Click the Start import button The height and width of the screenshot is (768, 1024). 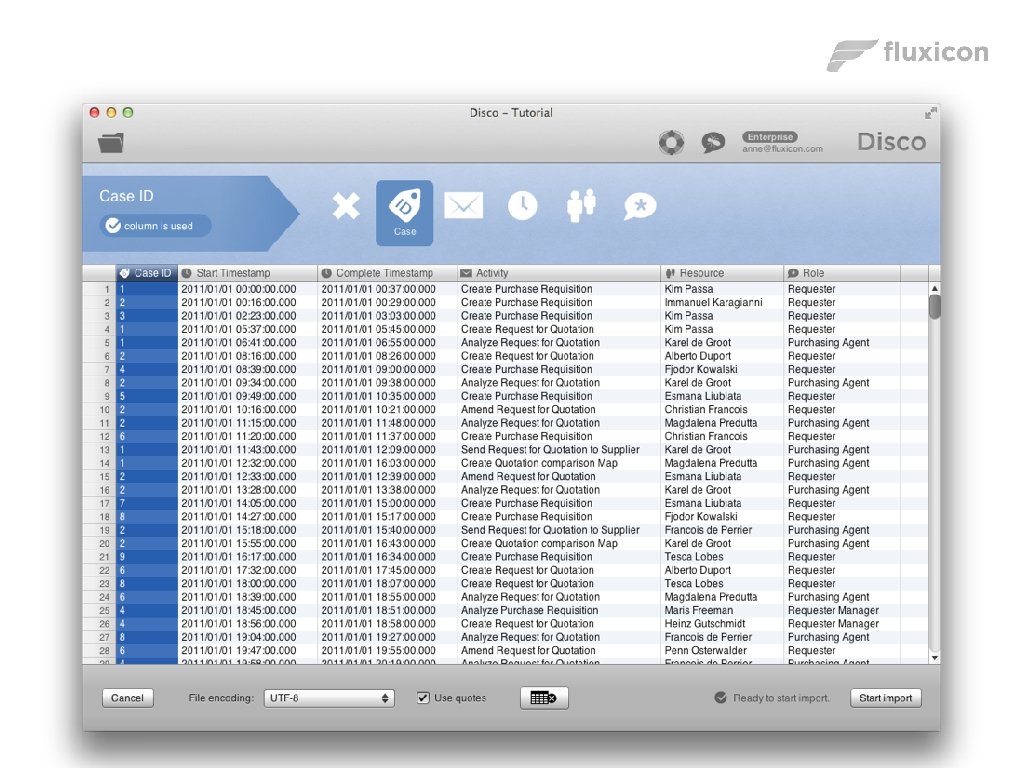886,698
